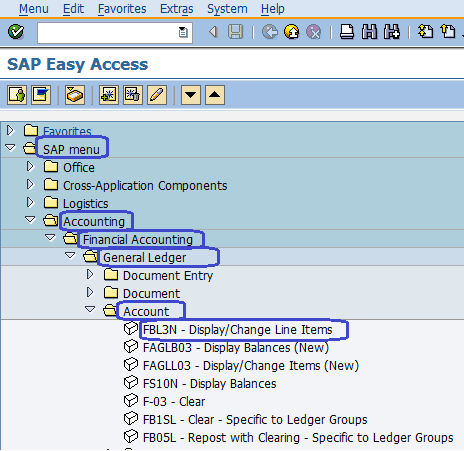464x451 pixels.
Task: Click the Find binoculars icon
Action: (x=369, y=32)
